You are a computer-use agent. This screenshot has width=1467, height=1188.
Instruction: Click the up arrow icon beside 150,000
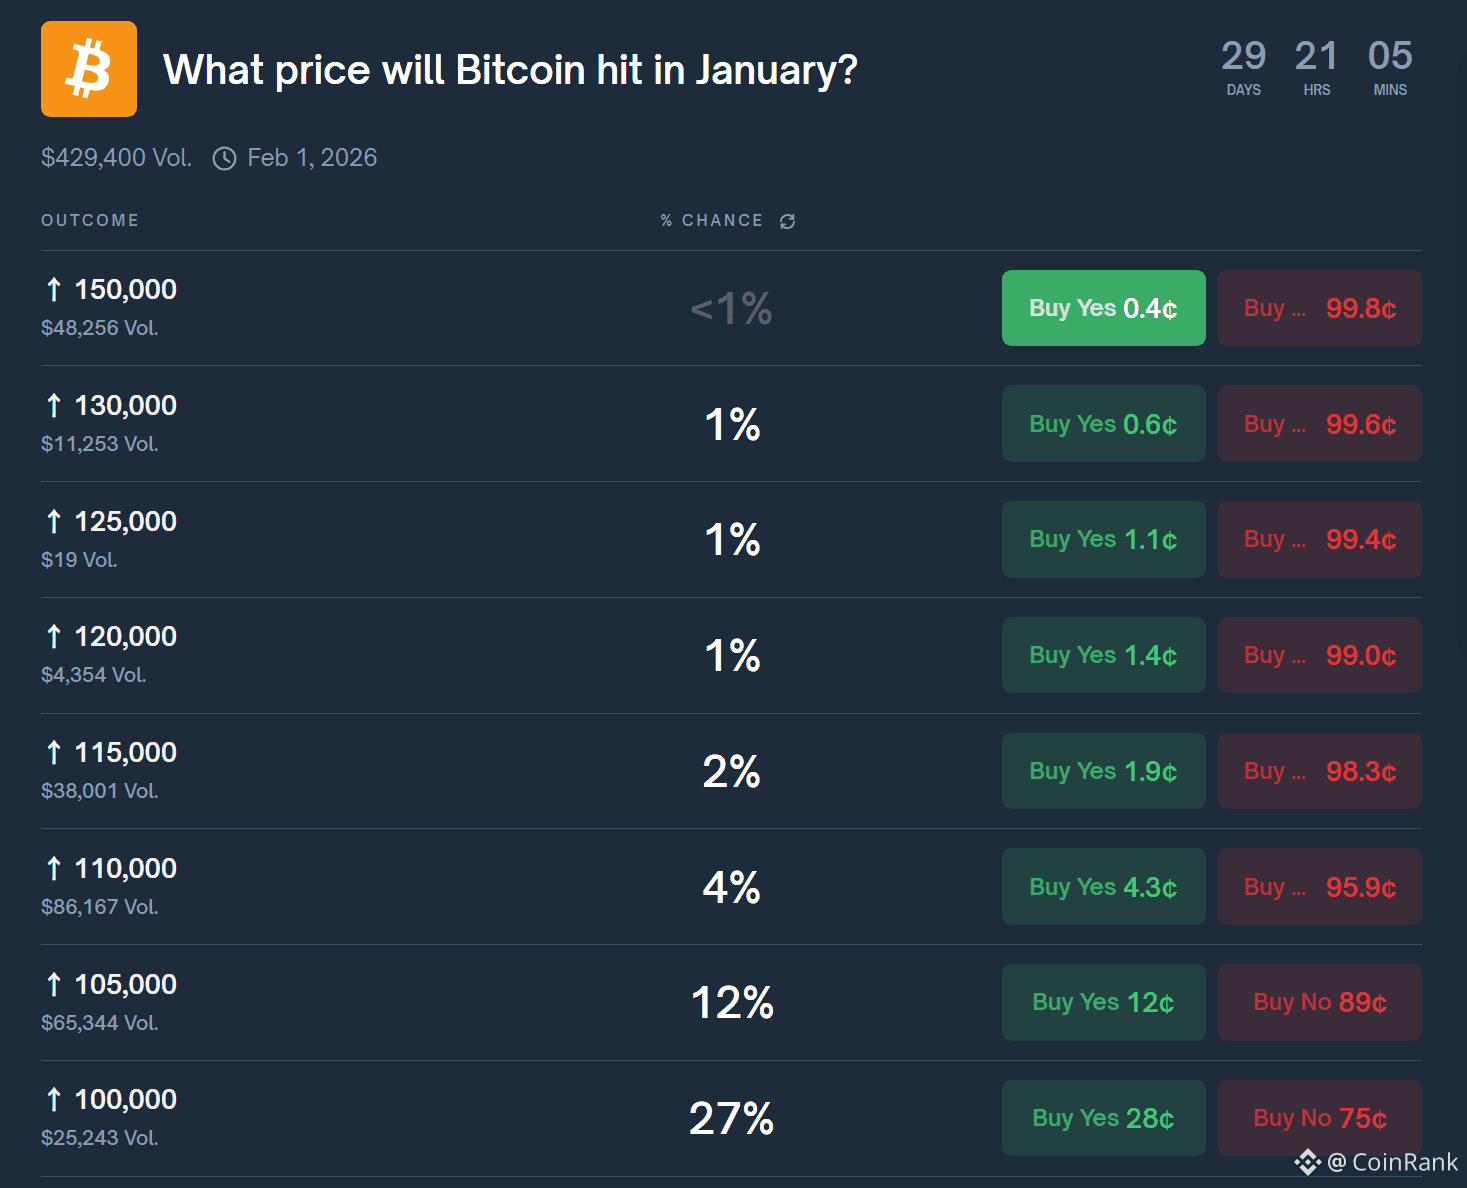pos(54,290)
